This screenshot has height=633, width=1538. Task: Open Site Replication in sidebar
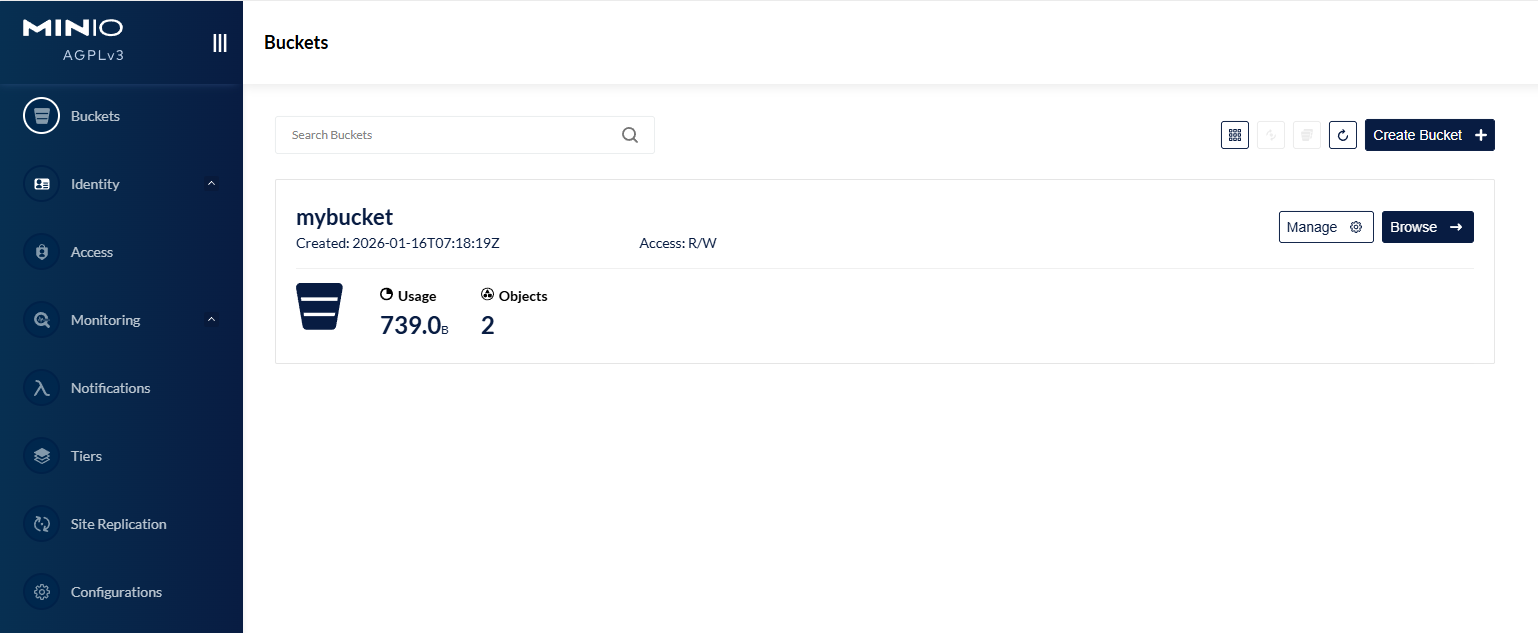tap(121, 524)
